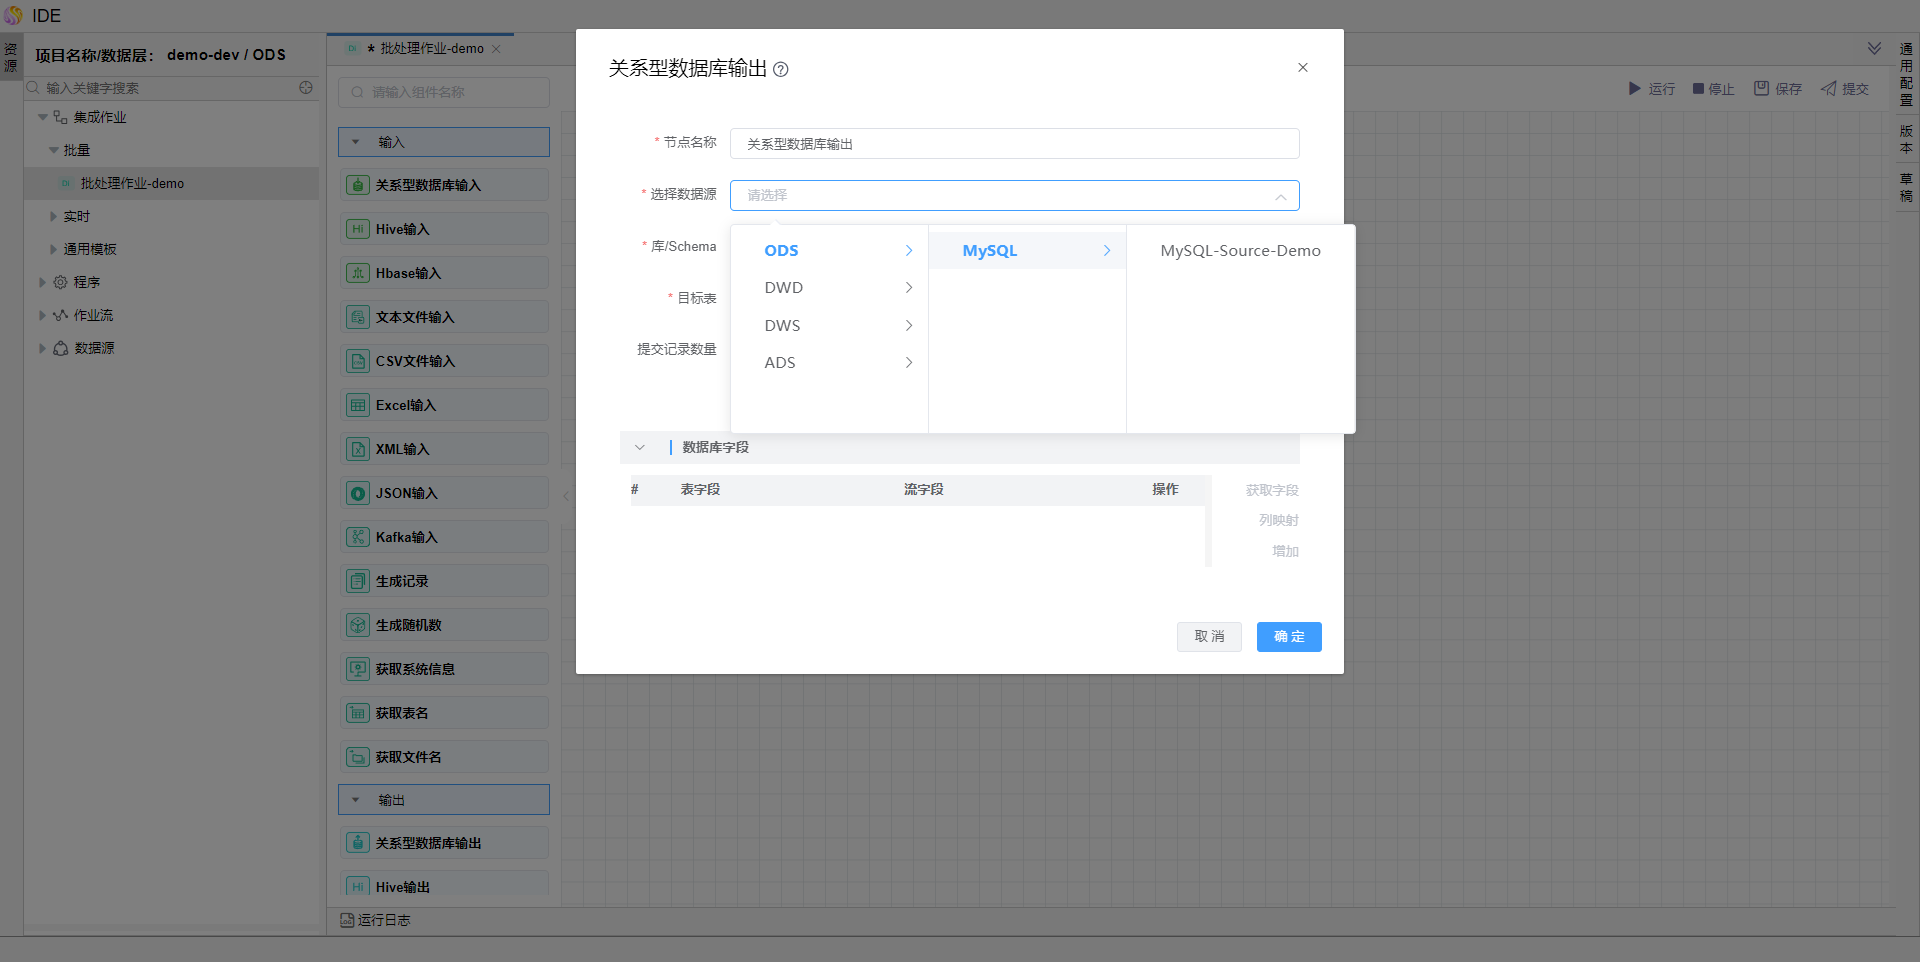Focus the node name text field
Screen dimensions: 1920x962
pos(1014,144)
